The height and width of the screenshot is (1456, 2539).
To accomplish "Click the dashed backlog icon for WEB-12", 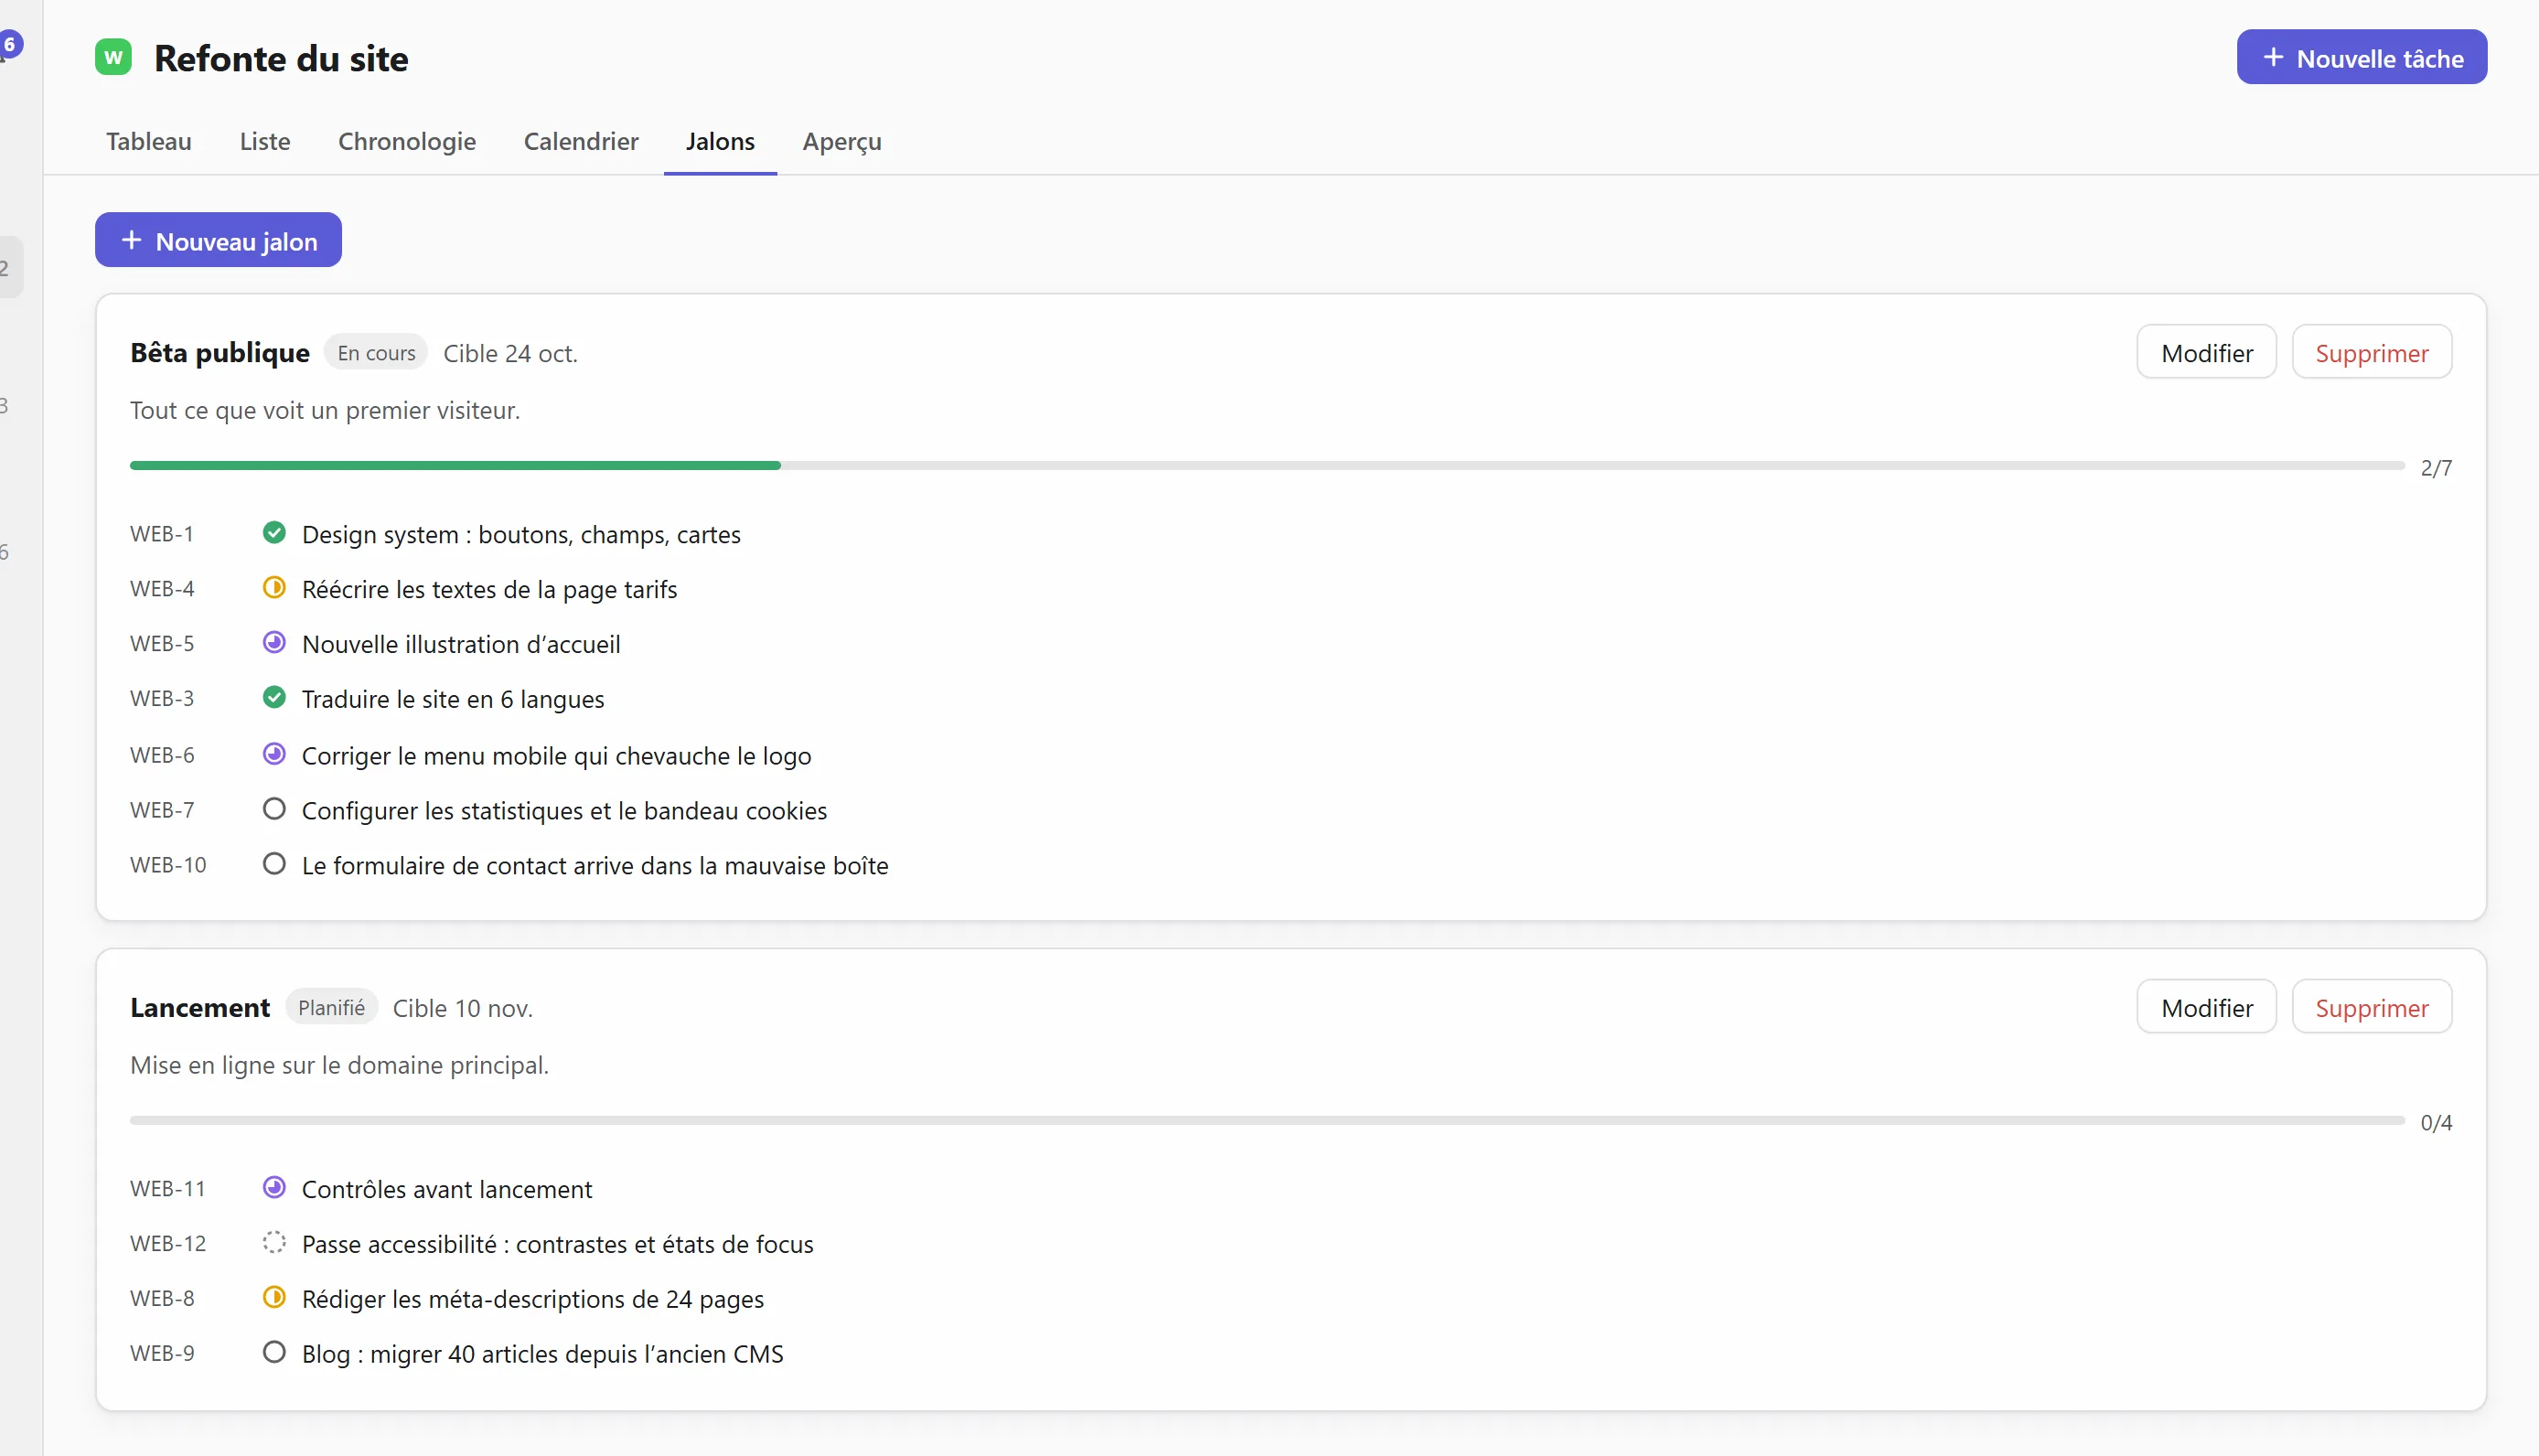I will 274,1243.
